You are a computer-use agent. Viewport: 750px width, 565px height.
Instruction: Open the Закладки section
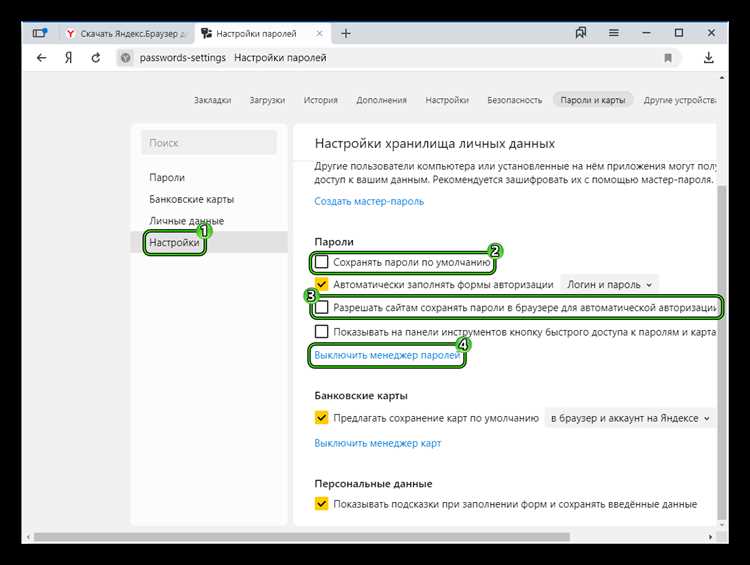click(212, 100)
